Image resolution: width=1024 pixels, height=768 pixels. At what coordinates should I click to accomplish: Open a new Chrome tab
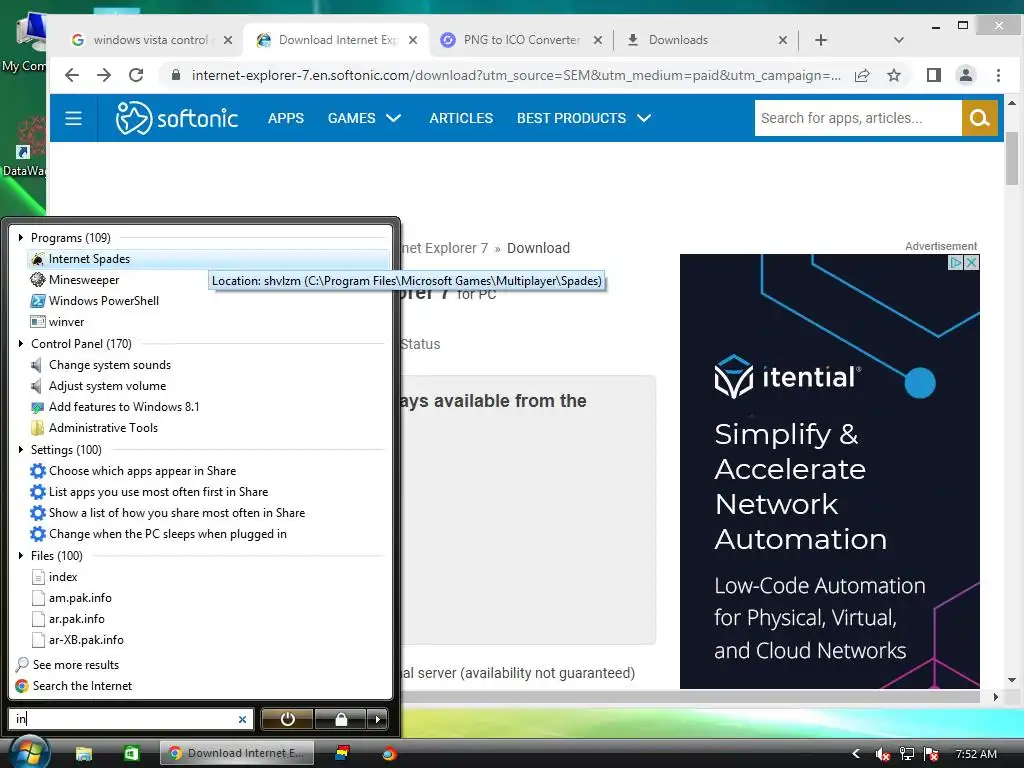tap(821, 40)
